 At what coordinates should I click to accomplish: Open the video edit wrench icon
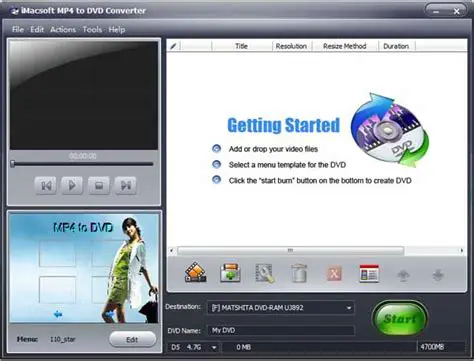(x=265, y=274)
